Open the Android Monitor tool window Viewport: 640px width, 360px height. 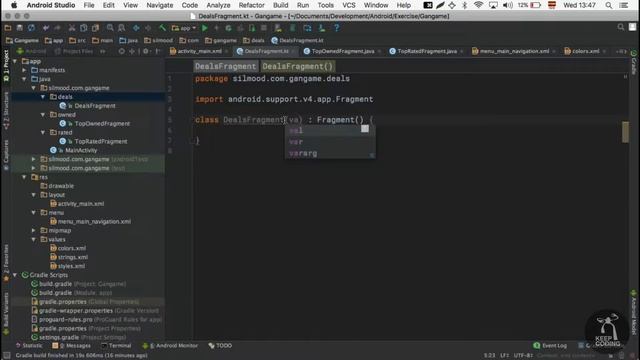(x=170, y=346)
